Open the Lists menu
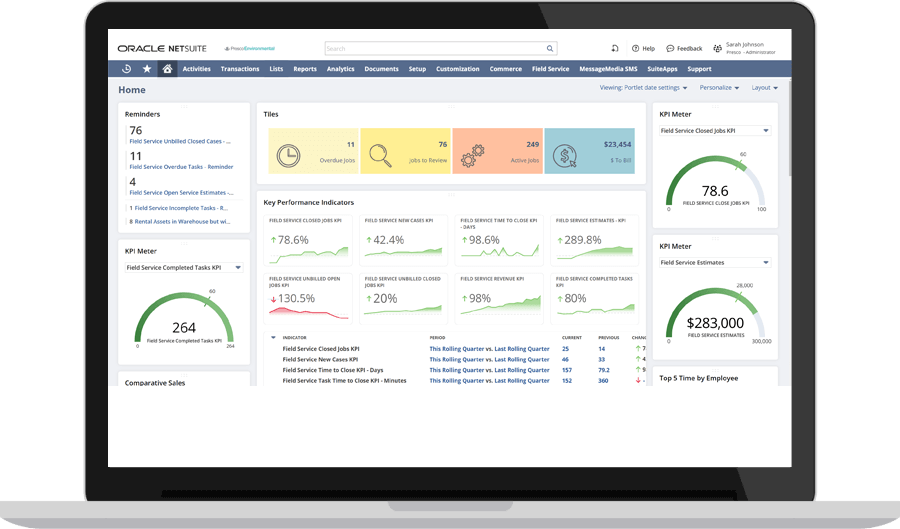This screenshot has width=900, height=529. [x=276, y=69]
